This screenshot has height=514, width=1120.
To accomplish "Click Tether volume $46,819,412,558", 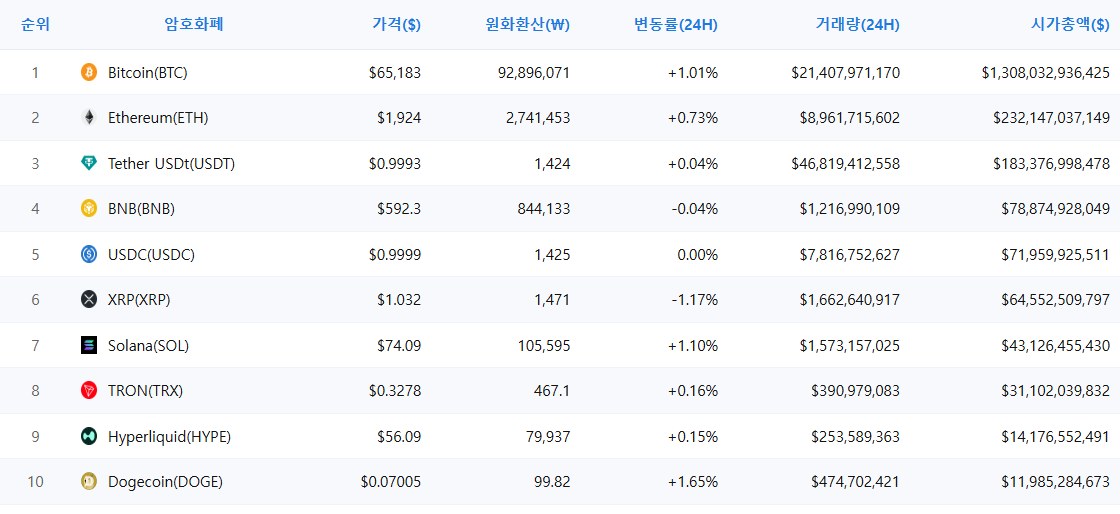I will point(846,163).
